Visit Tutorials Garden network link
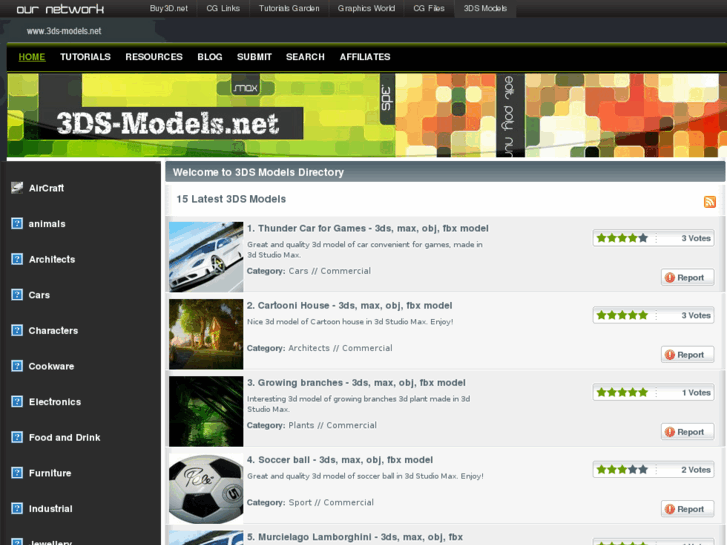Viewport: 727px width, 545px height. [x=289, y=8]
